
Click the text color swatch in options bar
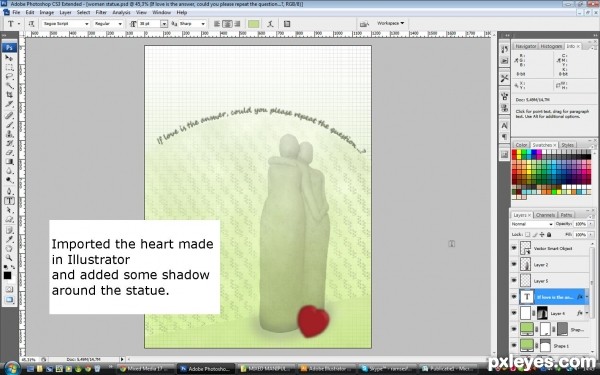pyautogui.click(x=253, y=24)
